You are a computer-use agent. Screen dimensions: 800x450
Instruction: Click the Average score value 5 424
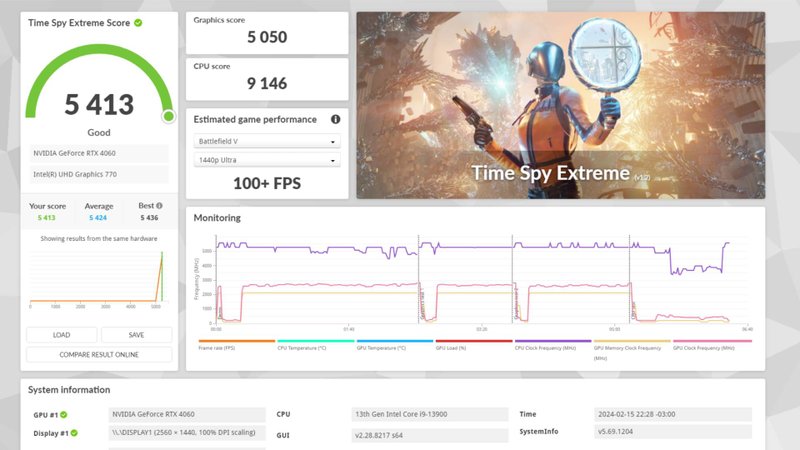click(98, 218)
